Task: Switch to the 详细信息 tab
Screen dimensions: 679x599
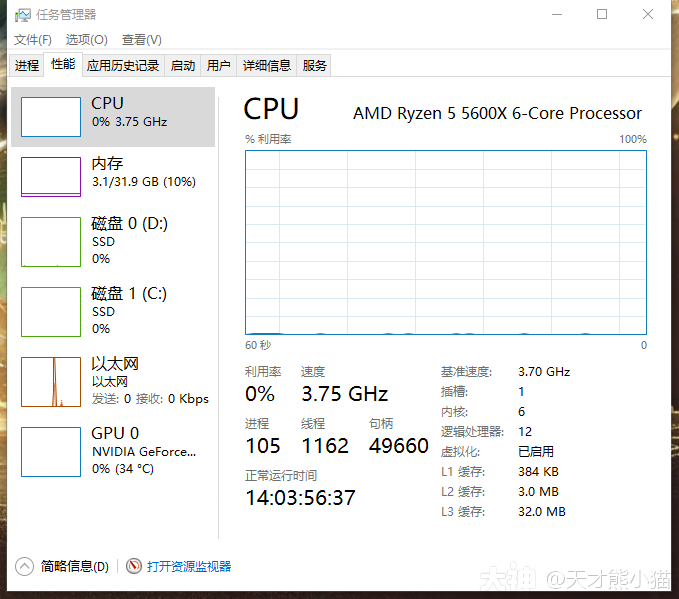Action: point(267,66)
